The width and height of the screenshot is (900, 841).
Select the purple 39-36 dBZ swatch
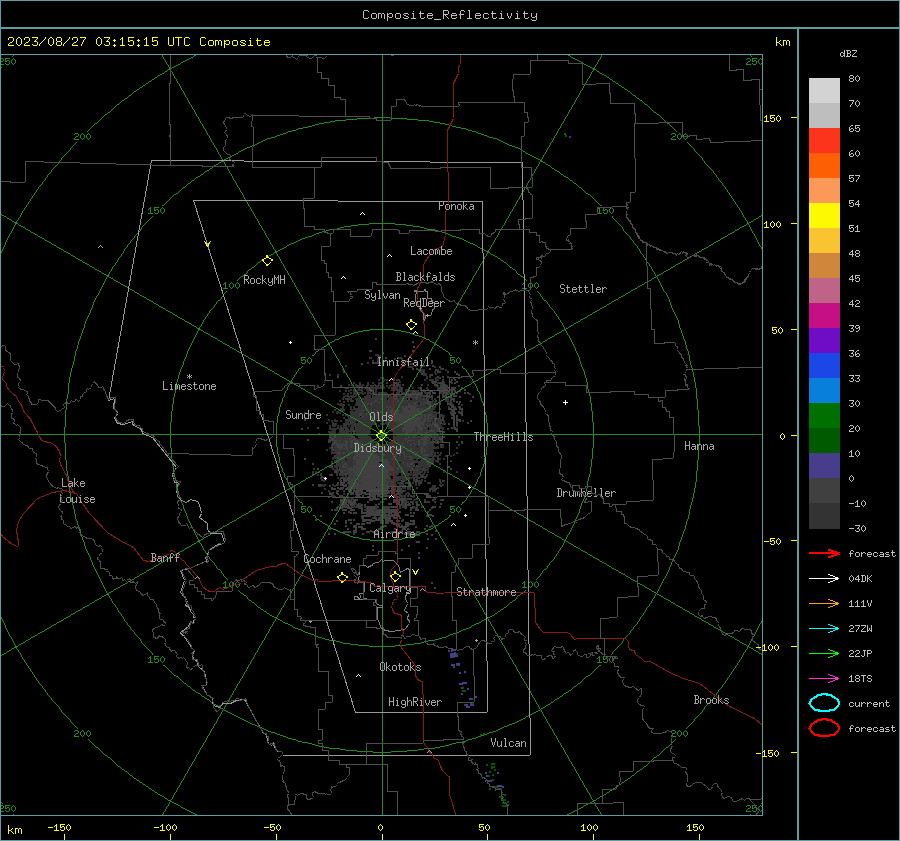tap(824, 340)
